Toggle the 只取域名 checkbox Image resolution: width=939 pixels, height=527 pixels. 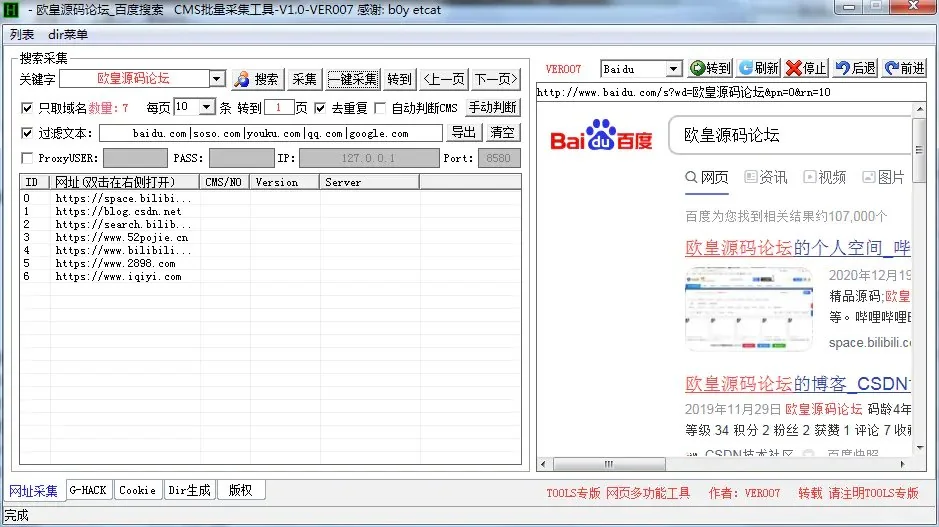(28, 108)
